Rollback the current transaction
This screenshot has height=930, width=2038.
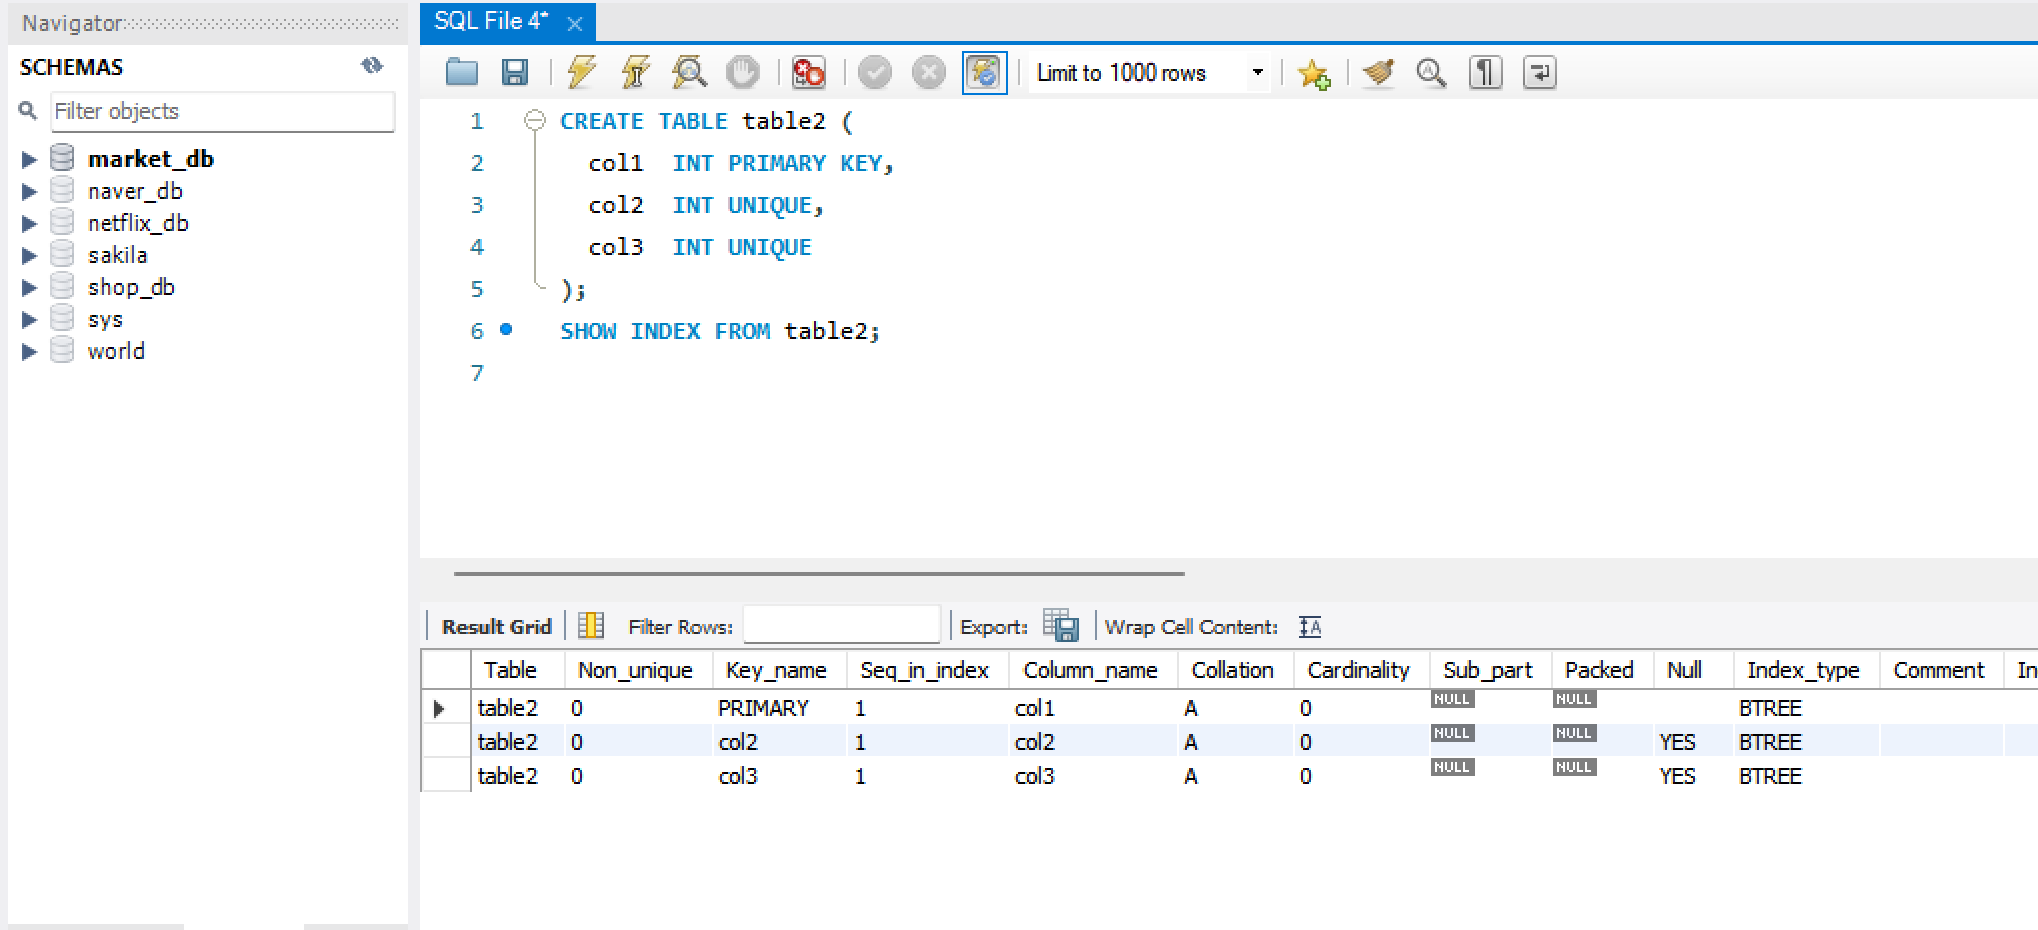coord(929,73)
